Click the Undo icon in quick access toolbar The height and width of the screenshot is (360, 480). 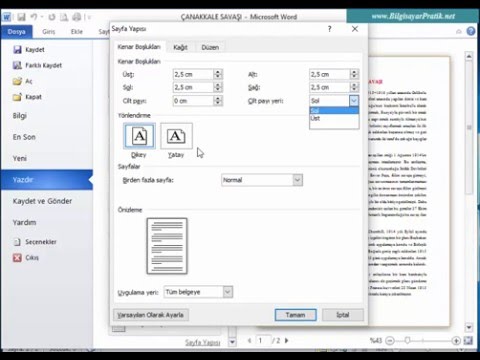[34, 17]
